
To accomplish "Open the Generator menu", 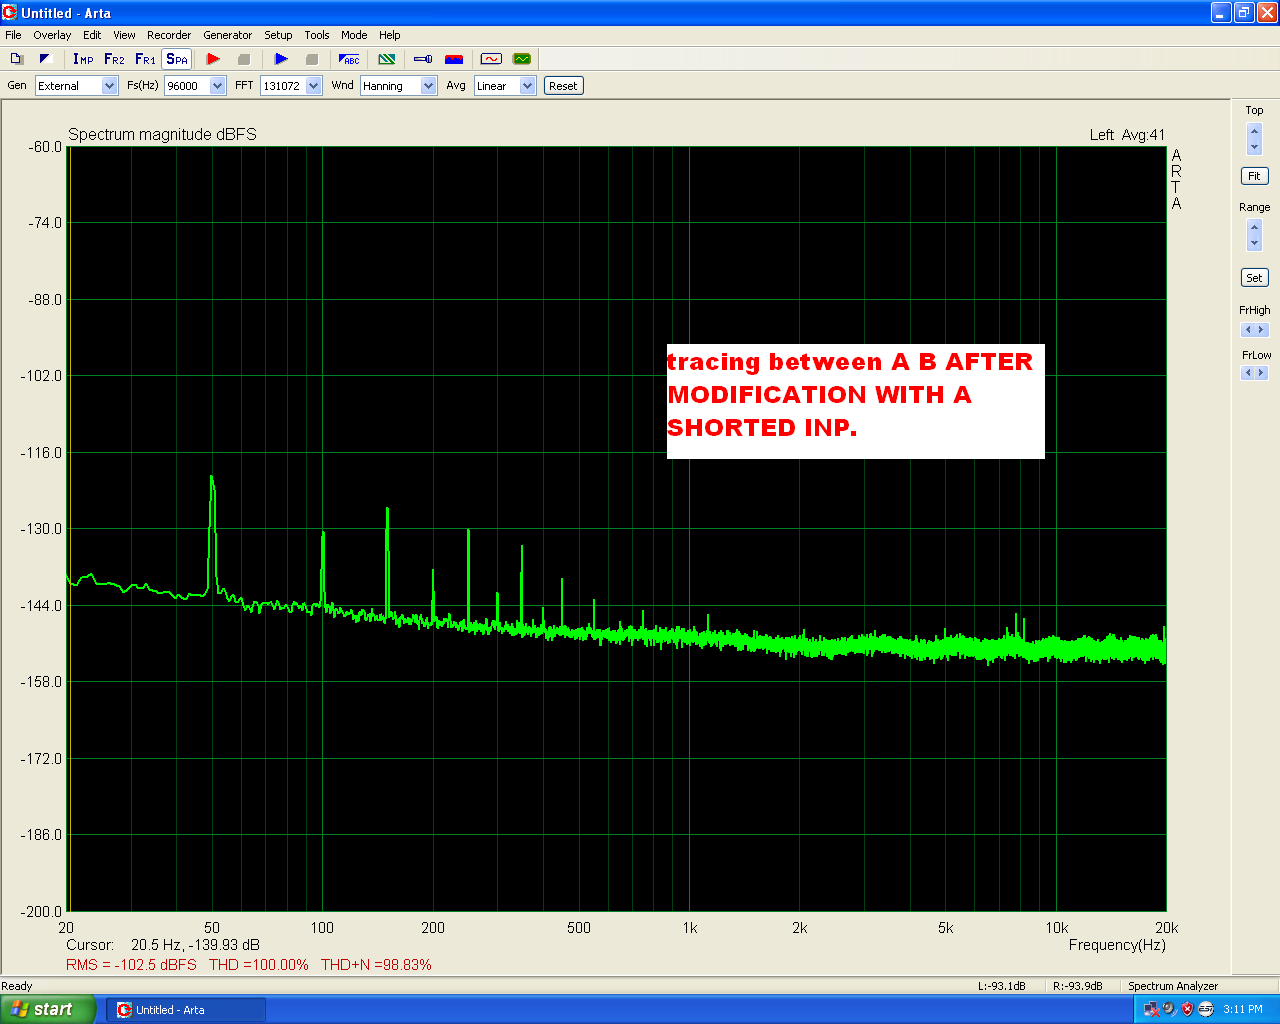I will (x=228, y=35).
